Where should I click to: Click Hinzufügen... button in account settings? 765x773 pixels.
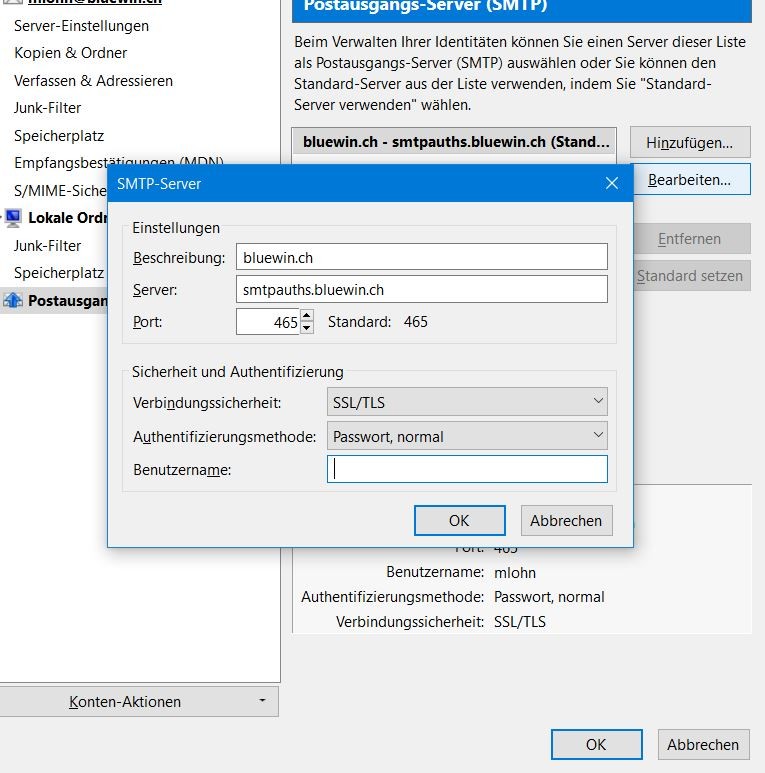[690, 142]
